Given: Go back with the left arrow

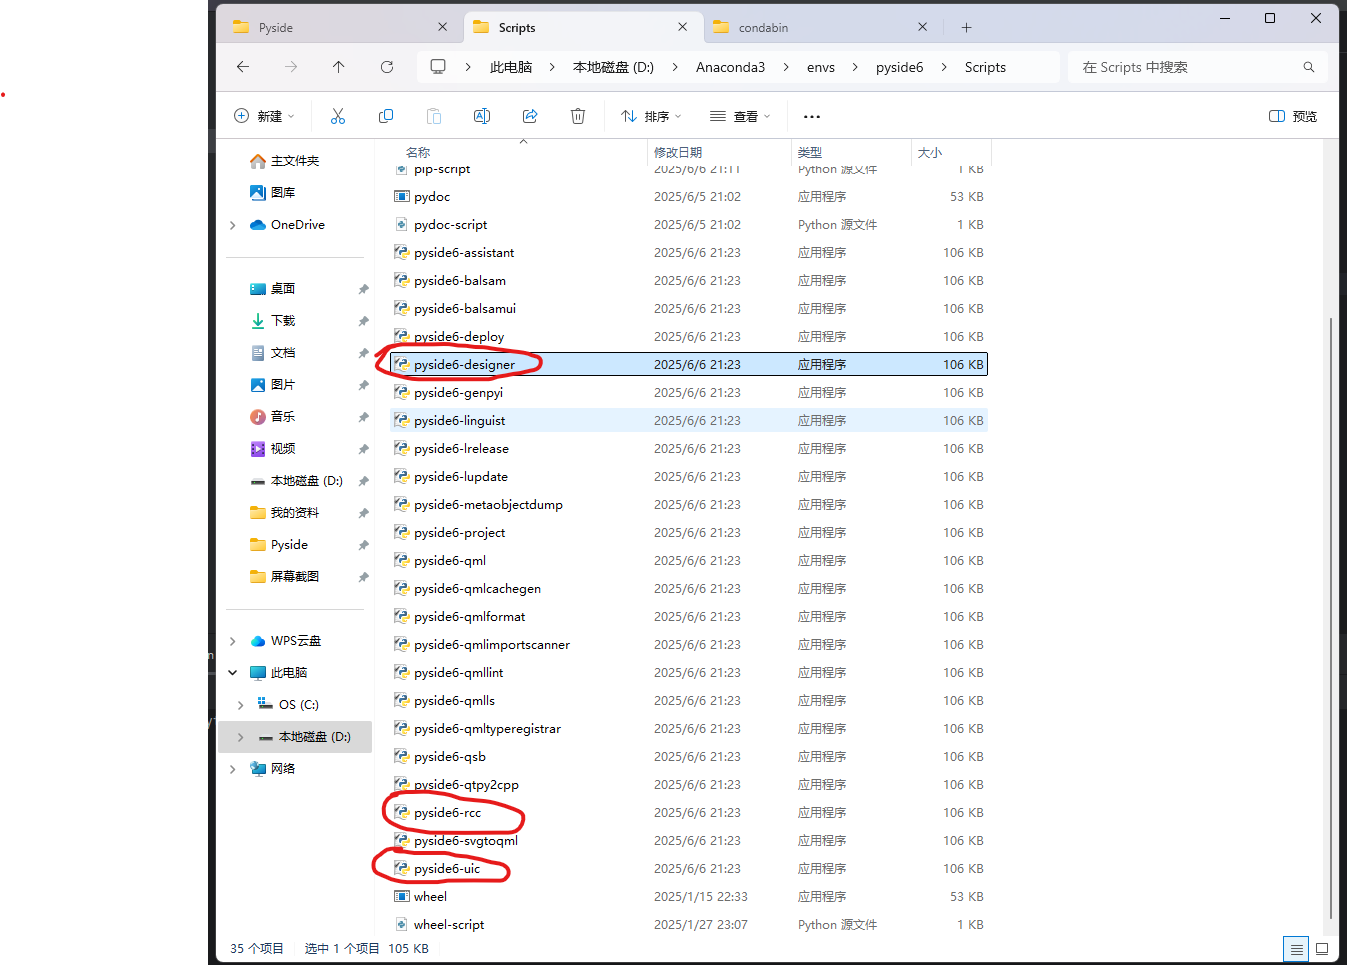Looking at the screenshot, I should click(x=243, y=67).
